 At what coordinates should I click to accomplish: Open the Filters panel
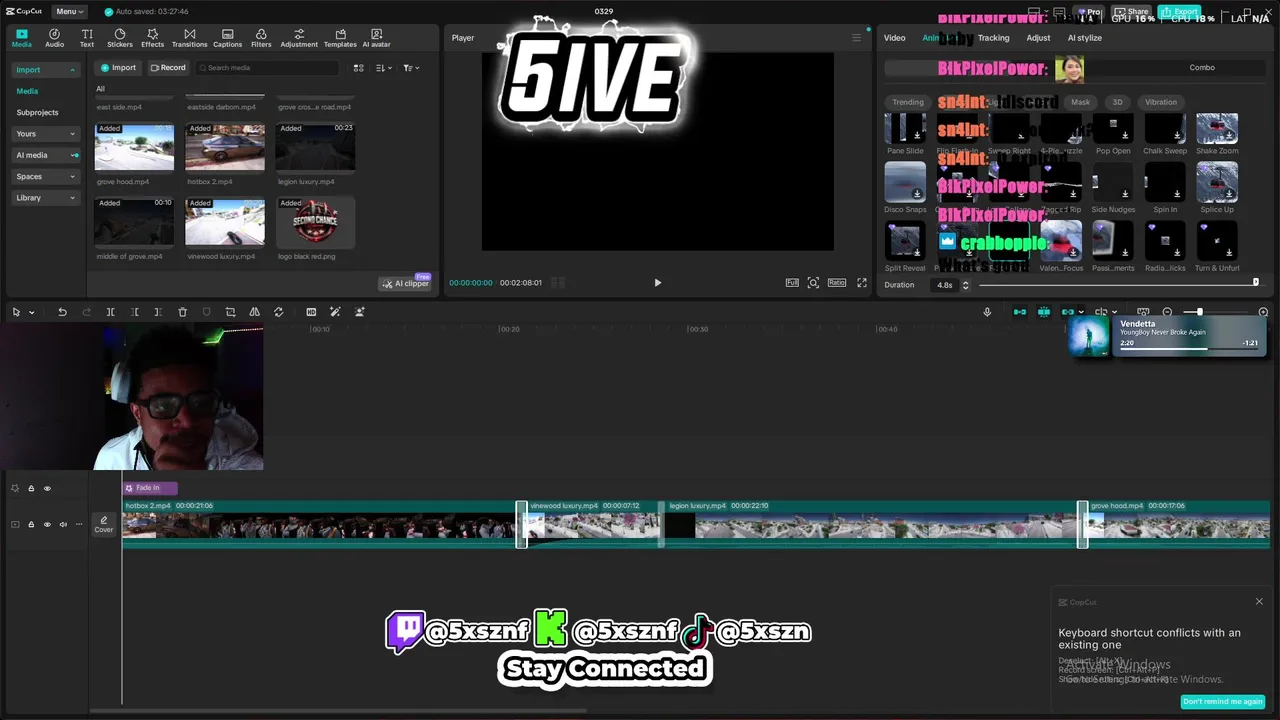click(261, 38)
